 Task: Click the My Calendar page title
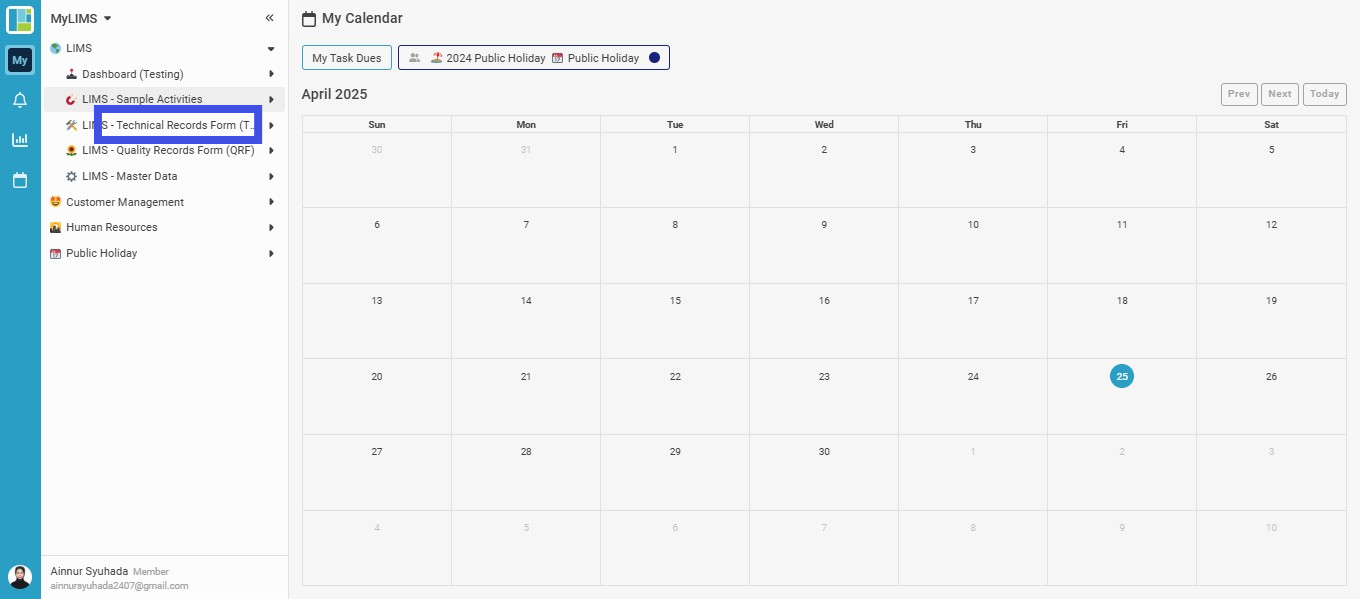(x=362, y=18)
